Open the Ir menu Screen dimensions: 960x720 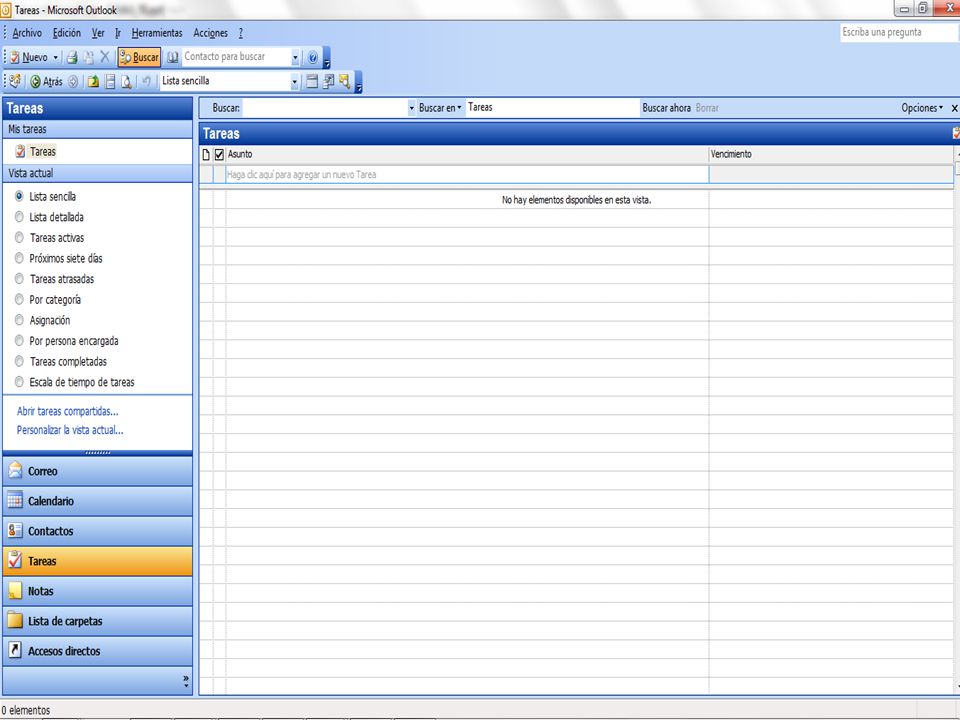pyautogui.click(x=118, y=33)
